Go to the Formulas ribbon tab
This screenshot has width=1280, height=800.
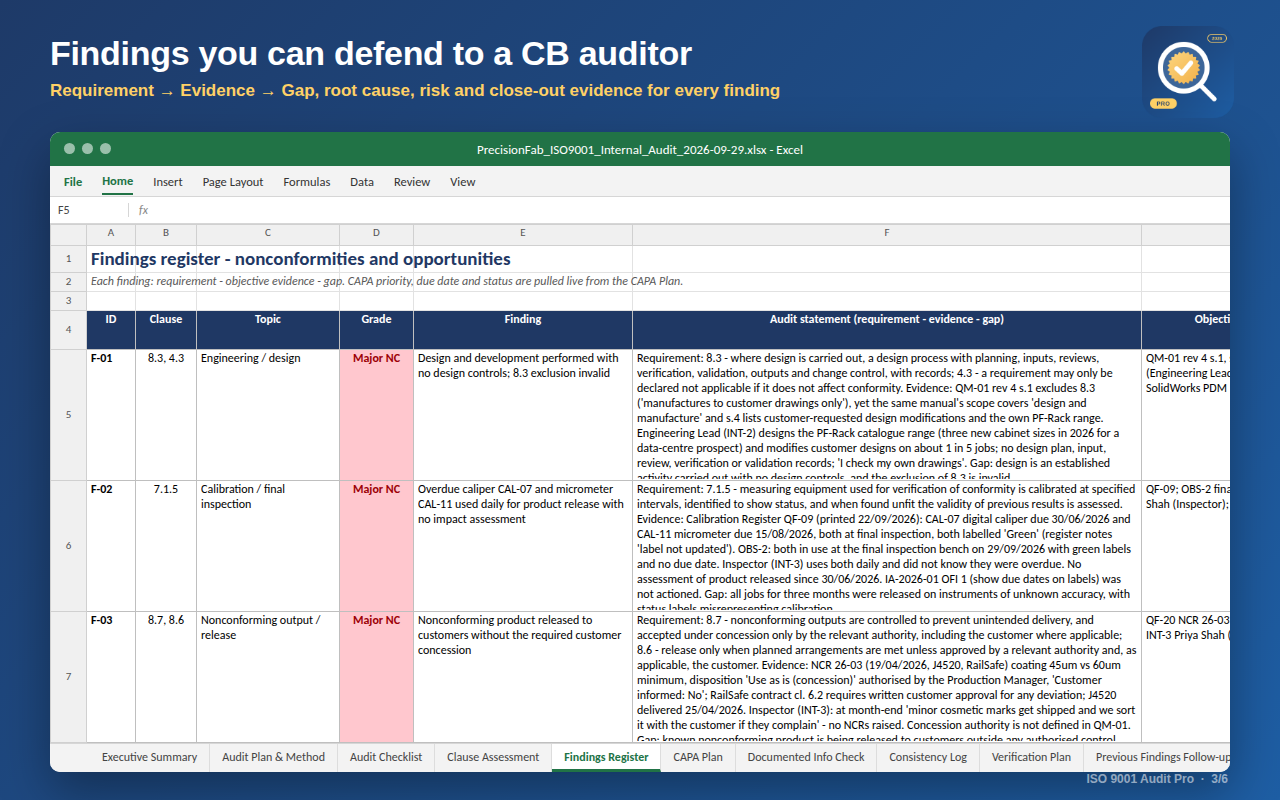point(307,182)
